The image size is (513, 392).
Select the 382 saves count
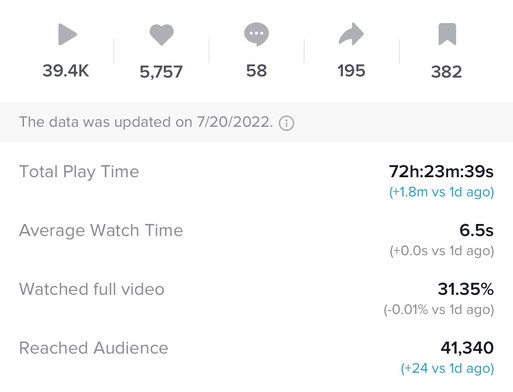tap(447, 72)
